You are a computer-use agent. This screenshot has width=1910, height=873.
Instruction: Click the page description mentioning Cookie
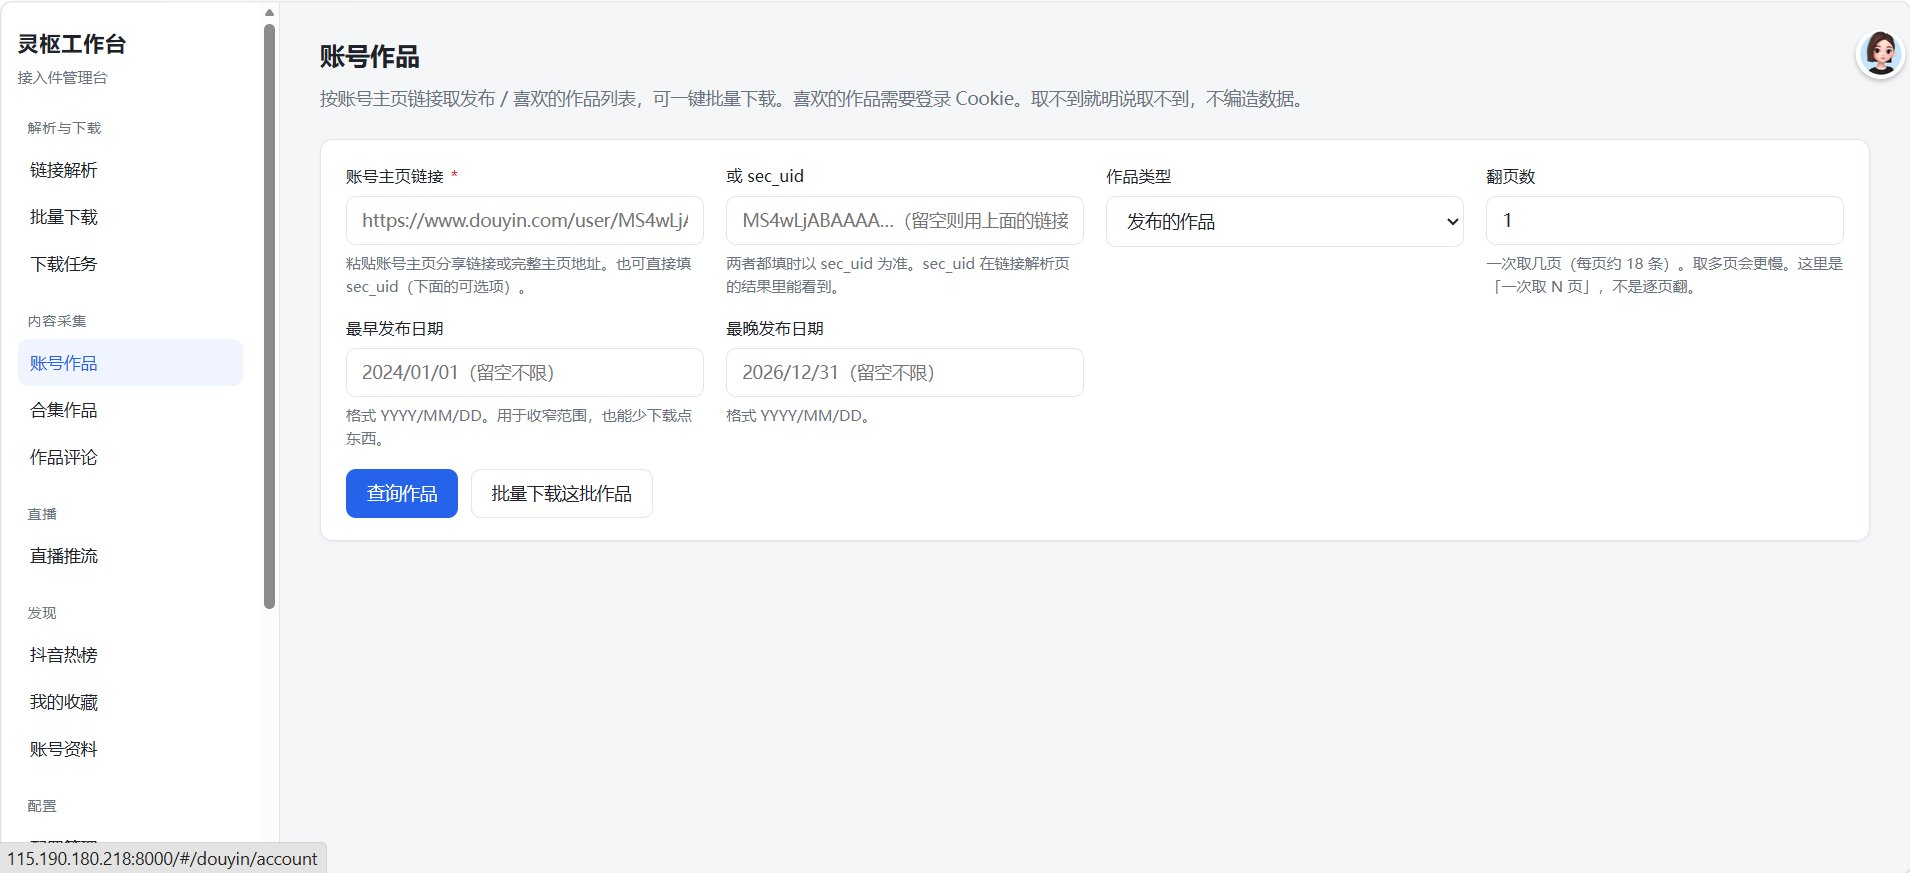point(815,99)
